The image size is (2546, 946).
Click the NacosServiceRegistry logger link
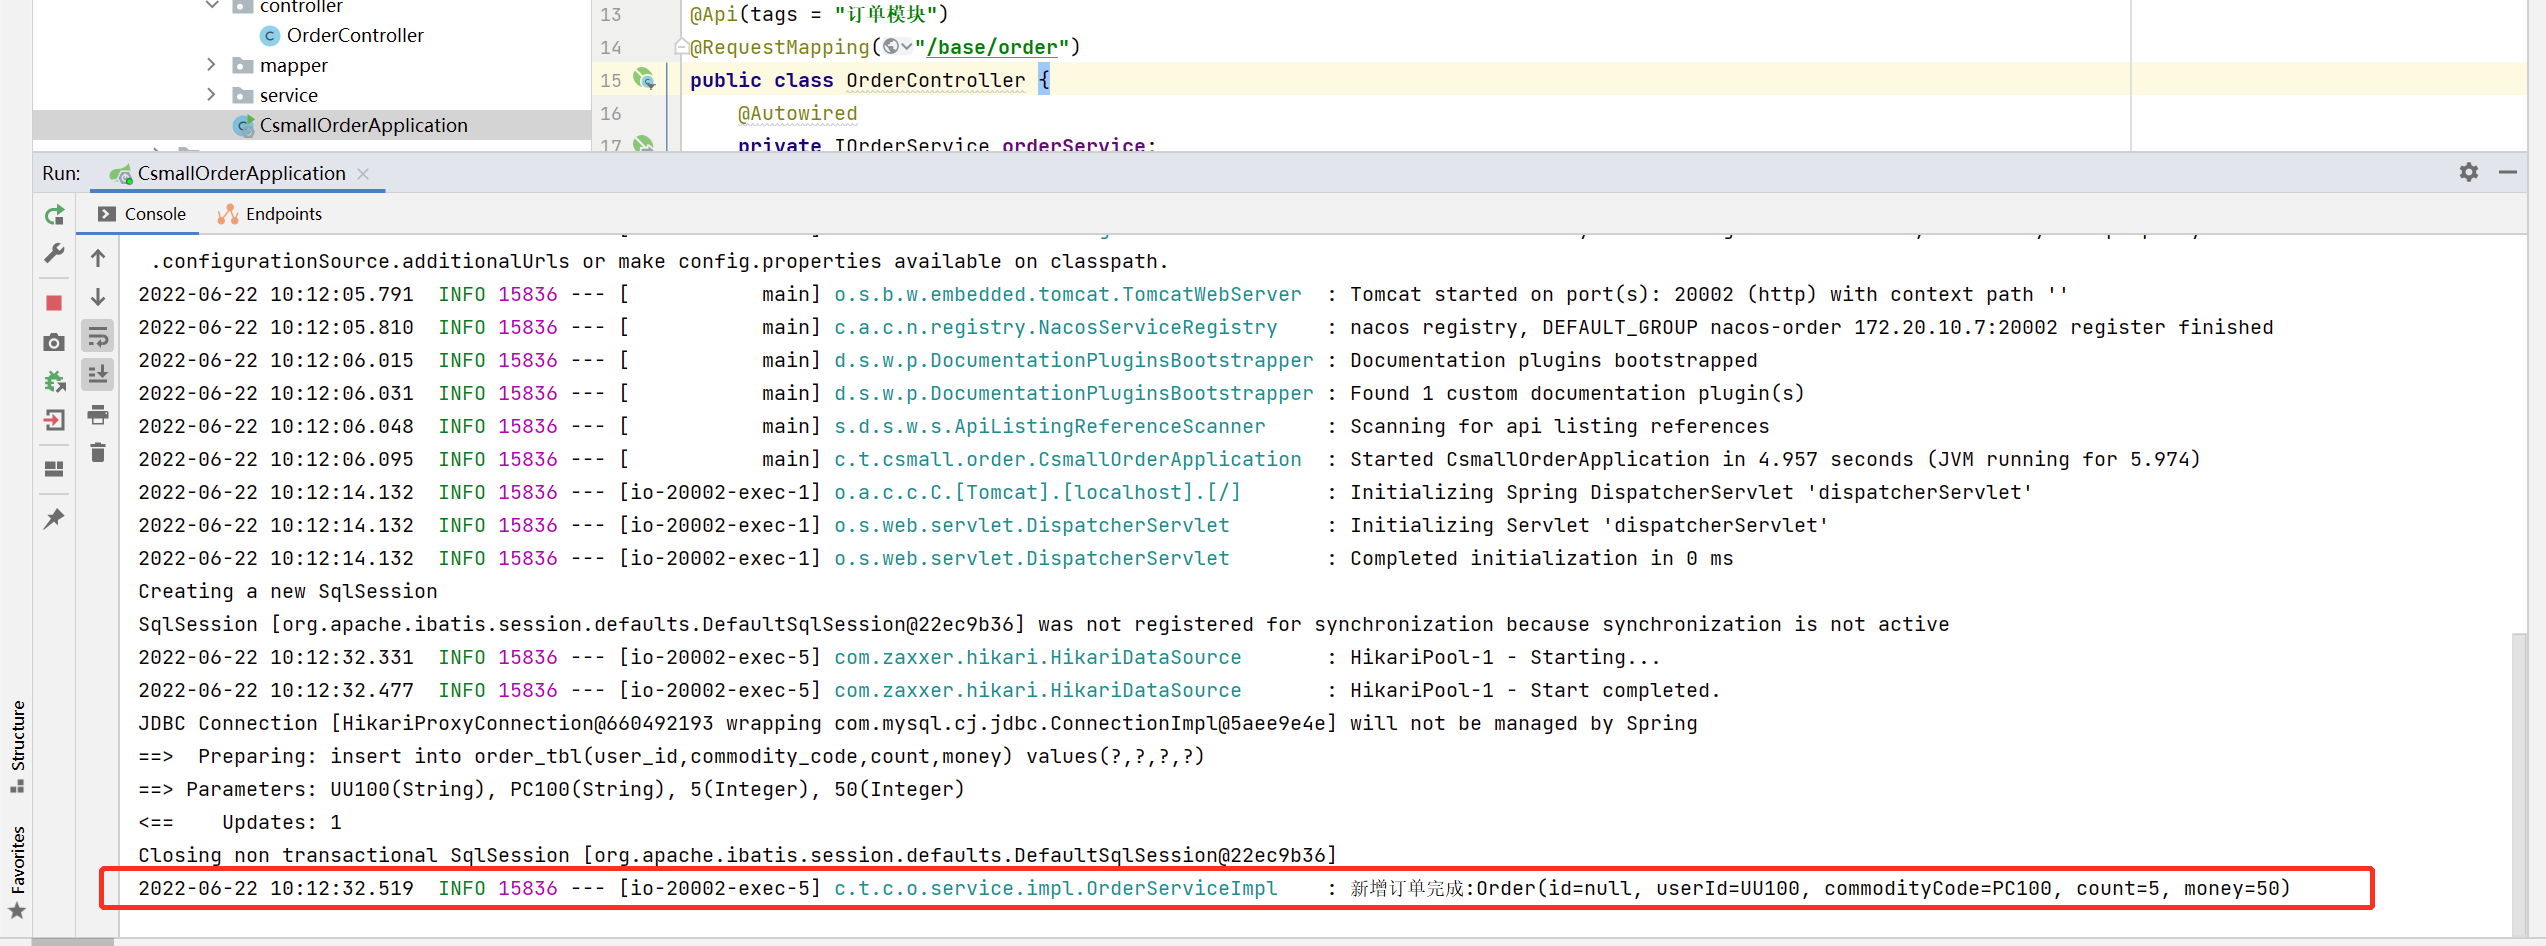click(1056, 327)
